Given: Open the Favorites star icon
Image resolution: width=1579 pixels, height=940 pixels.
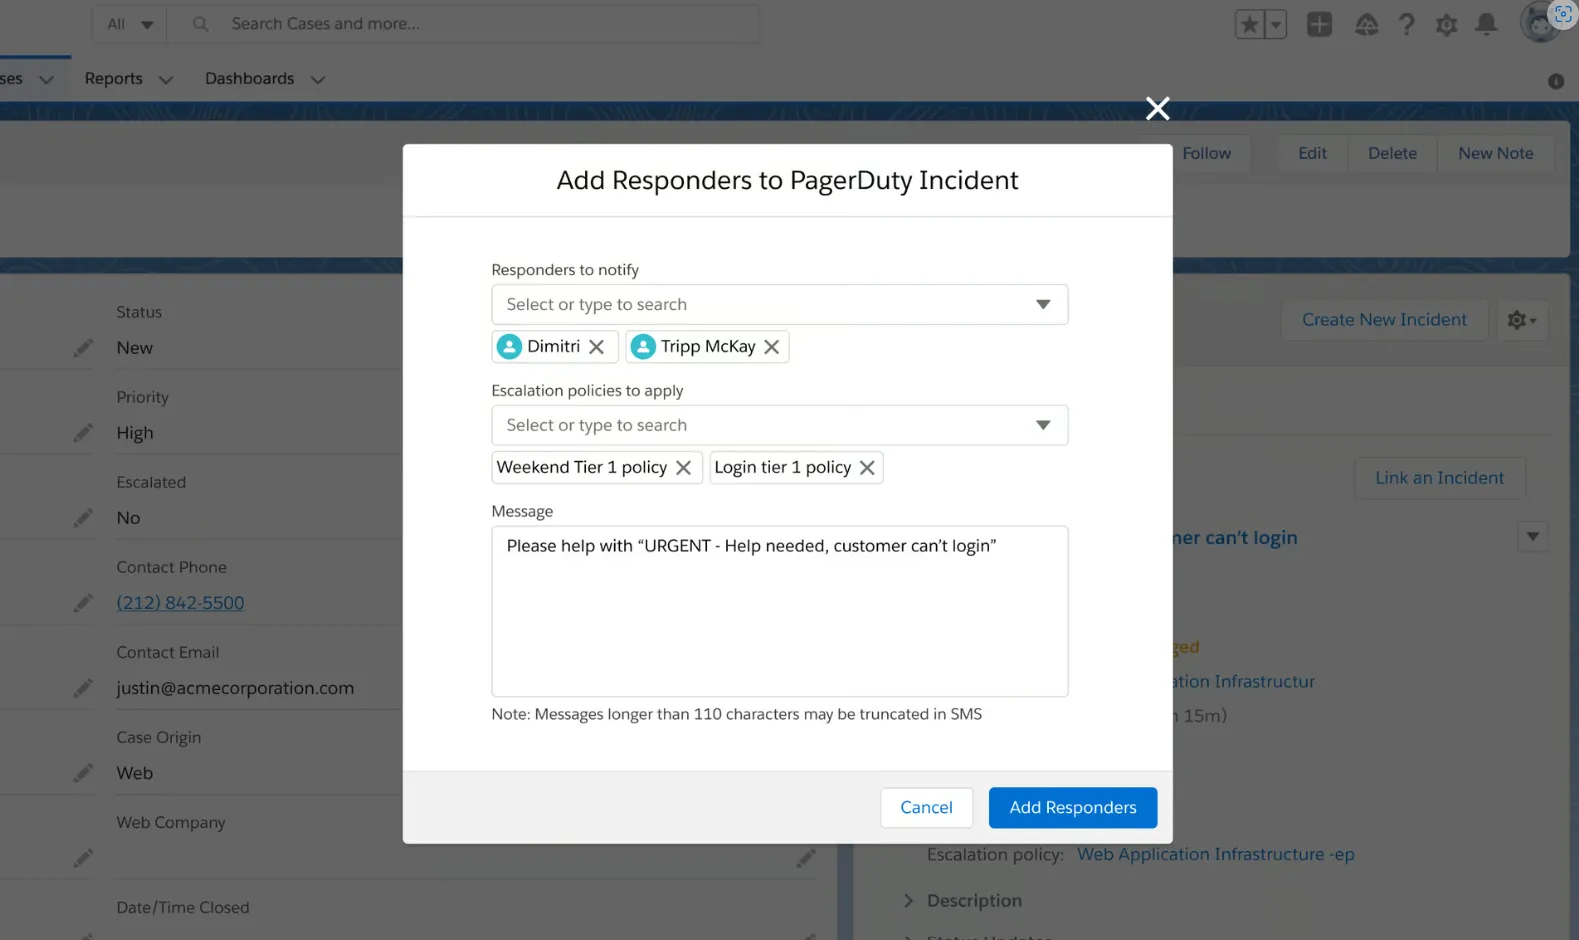Looking at the screenshot, I should pos(1249,24).
